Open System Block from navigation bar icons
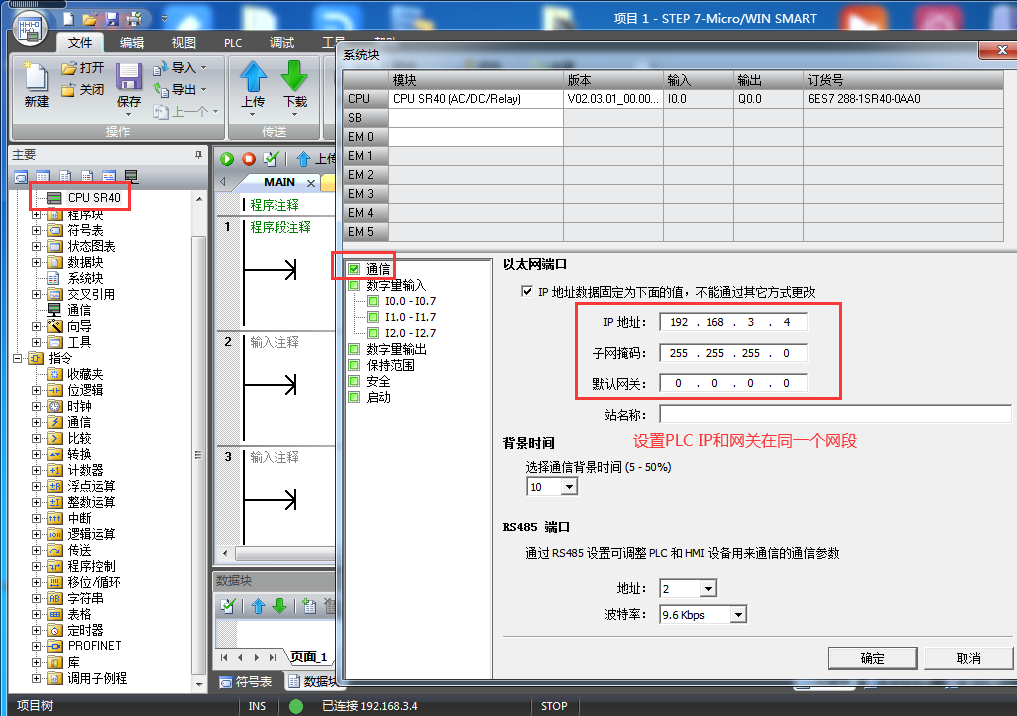Viewport: 1017px width, 716px height. 87,176
